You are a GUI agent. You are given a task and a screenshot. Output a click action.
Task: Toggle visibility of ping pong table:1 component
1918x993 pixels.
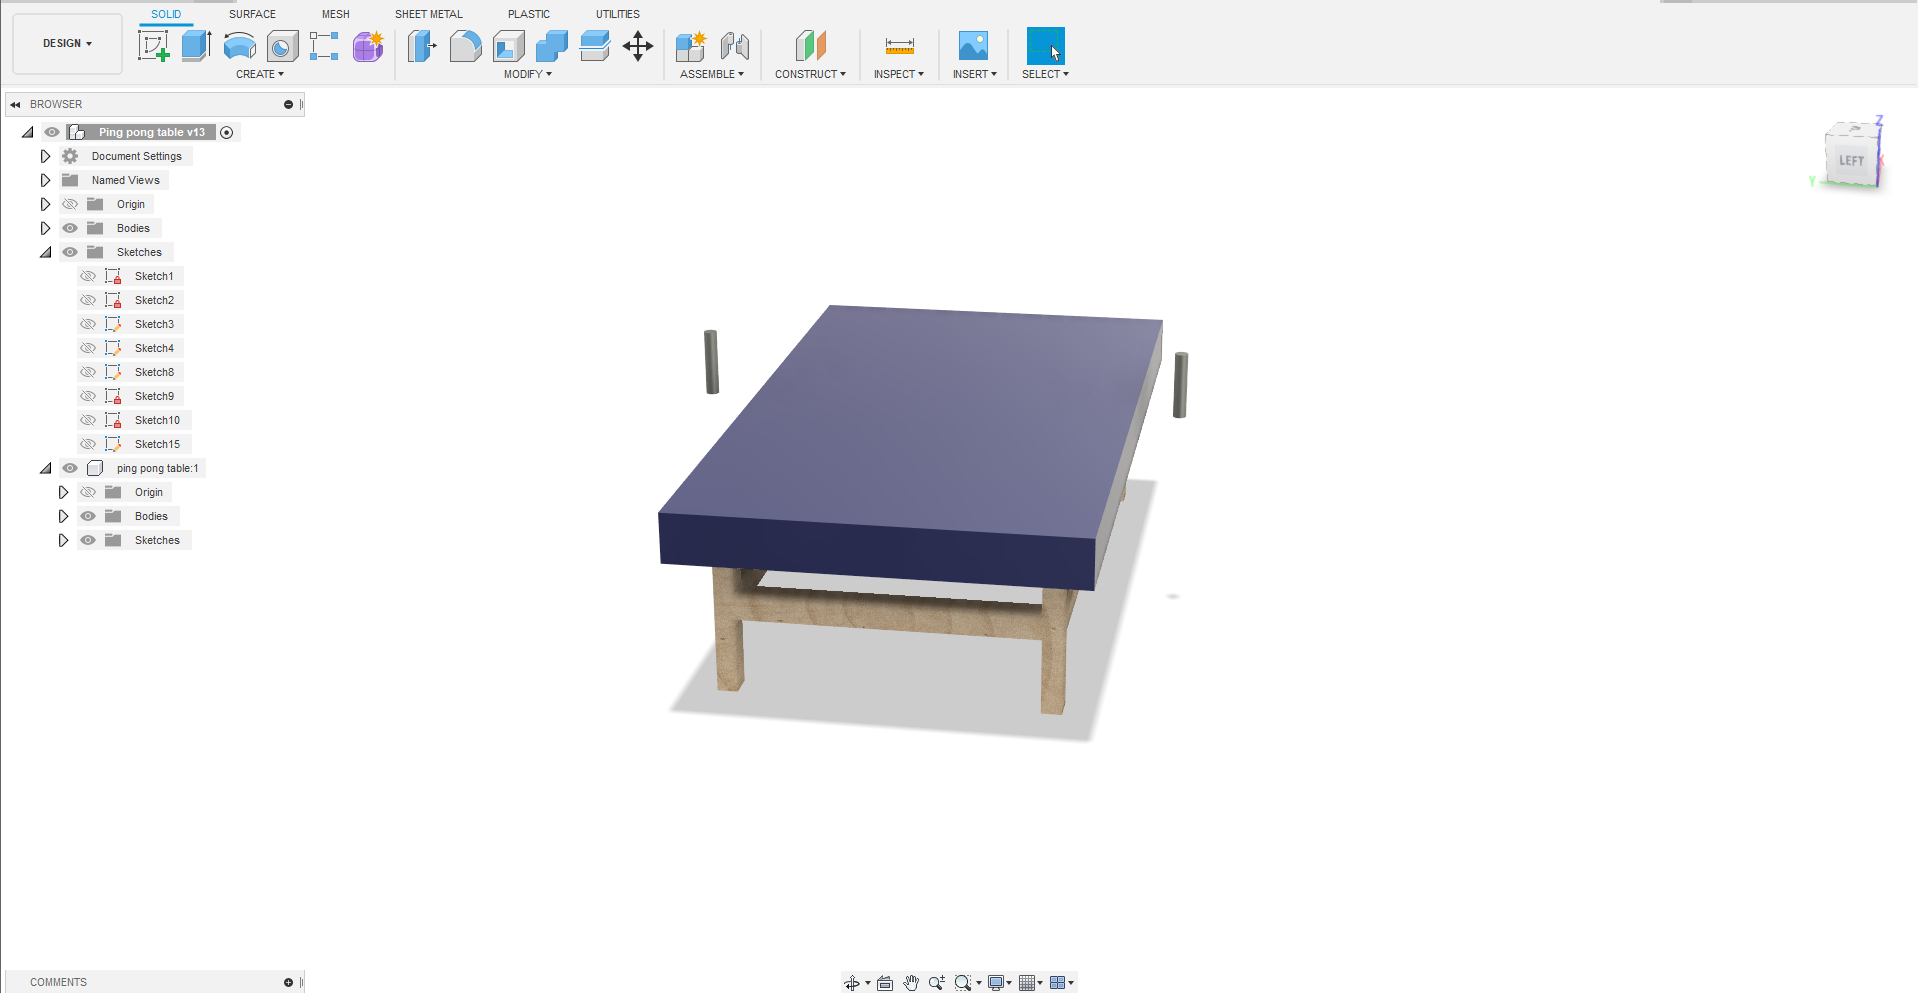(x=70, y=468)
